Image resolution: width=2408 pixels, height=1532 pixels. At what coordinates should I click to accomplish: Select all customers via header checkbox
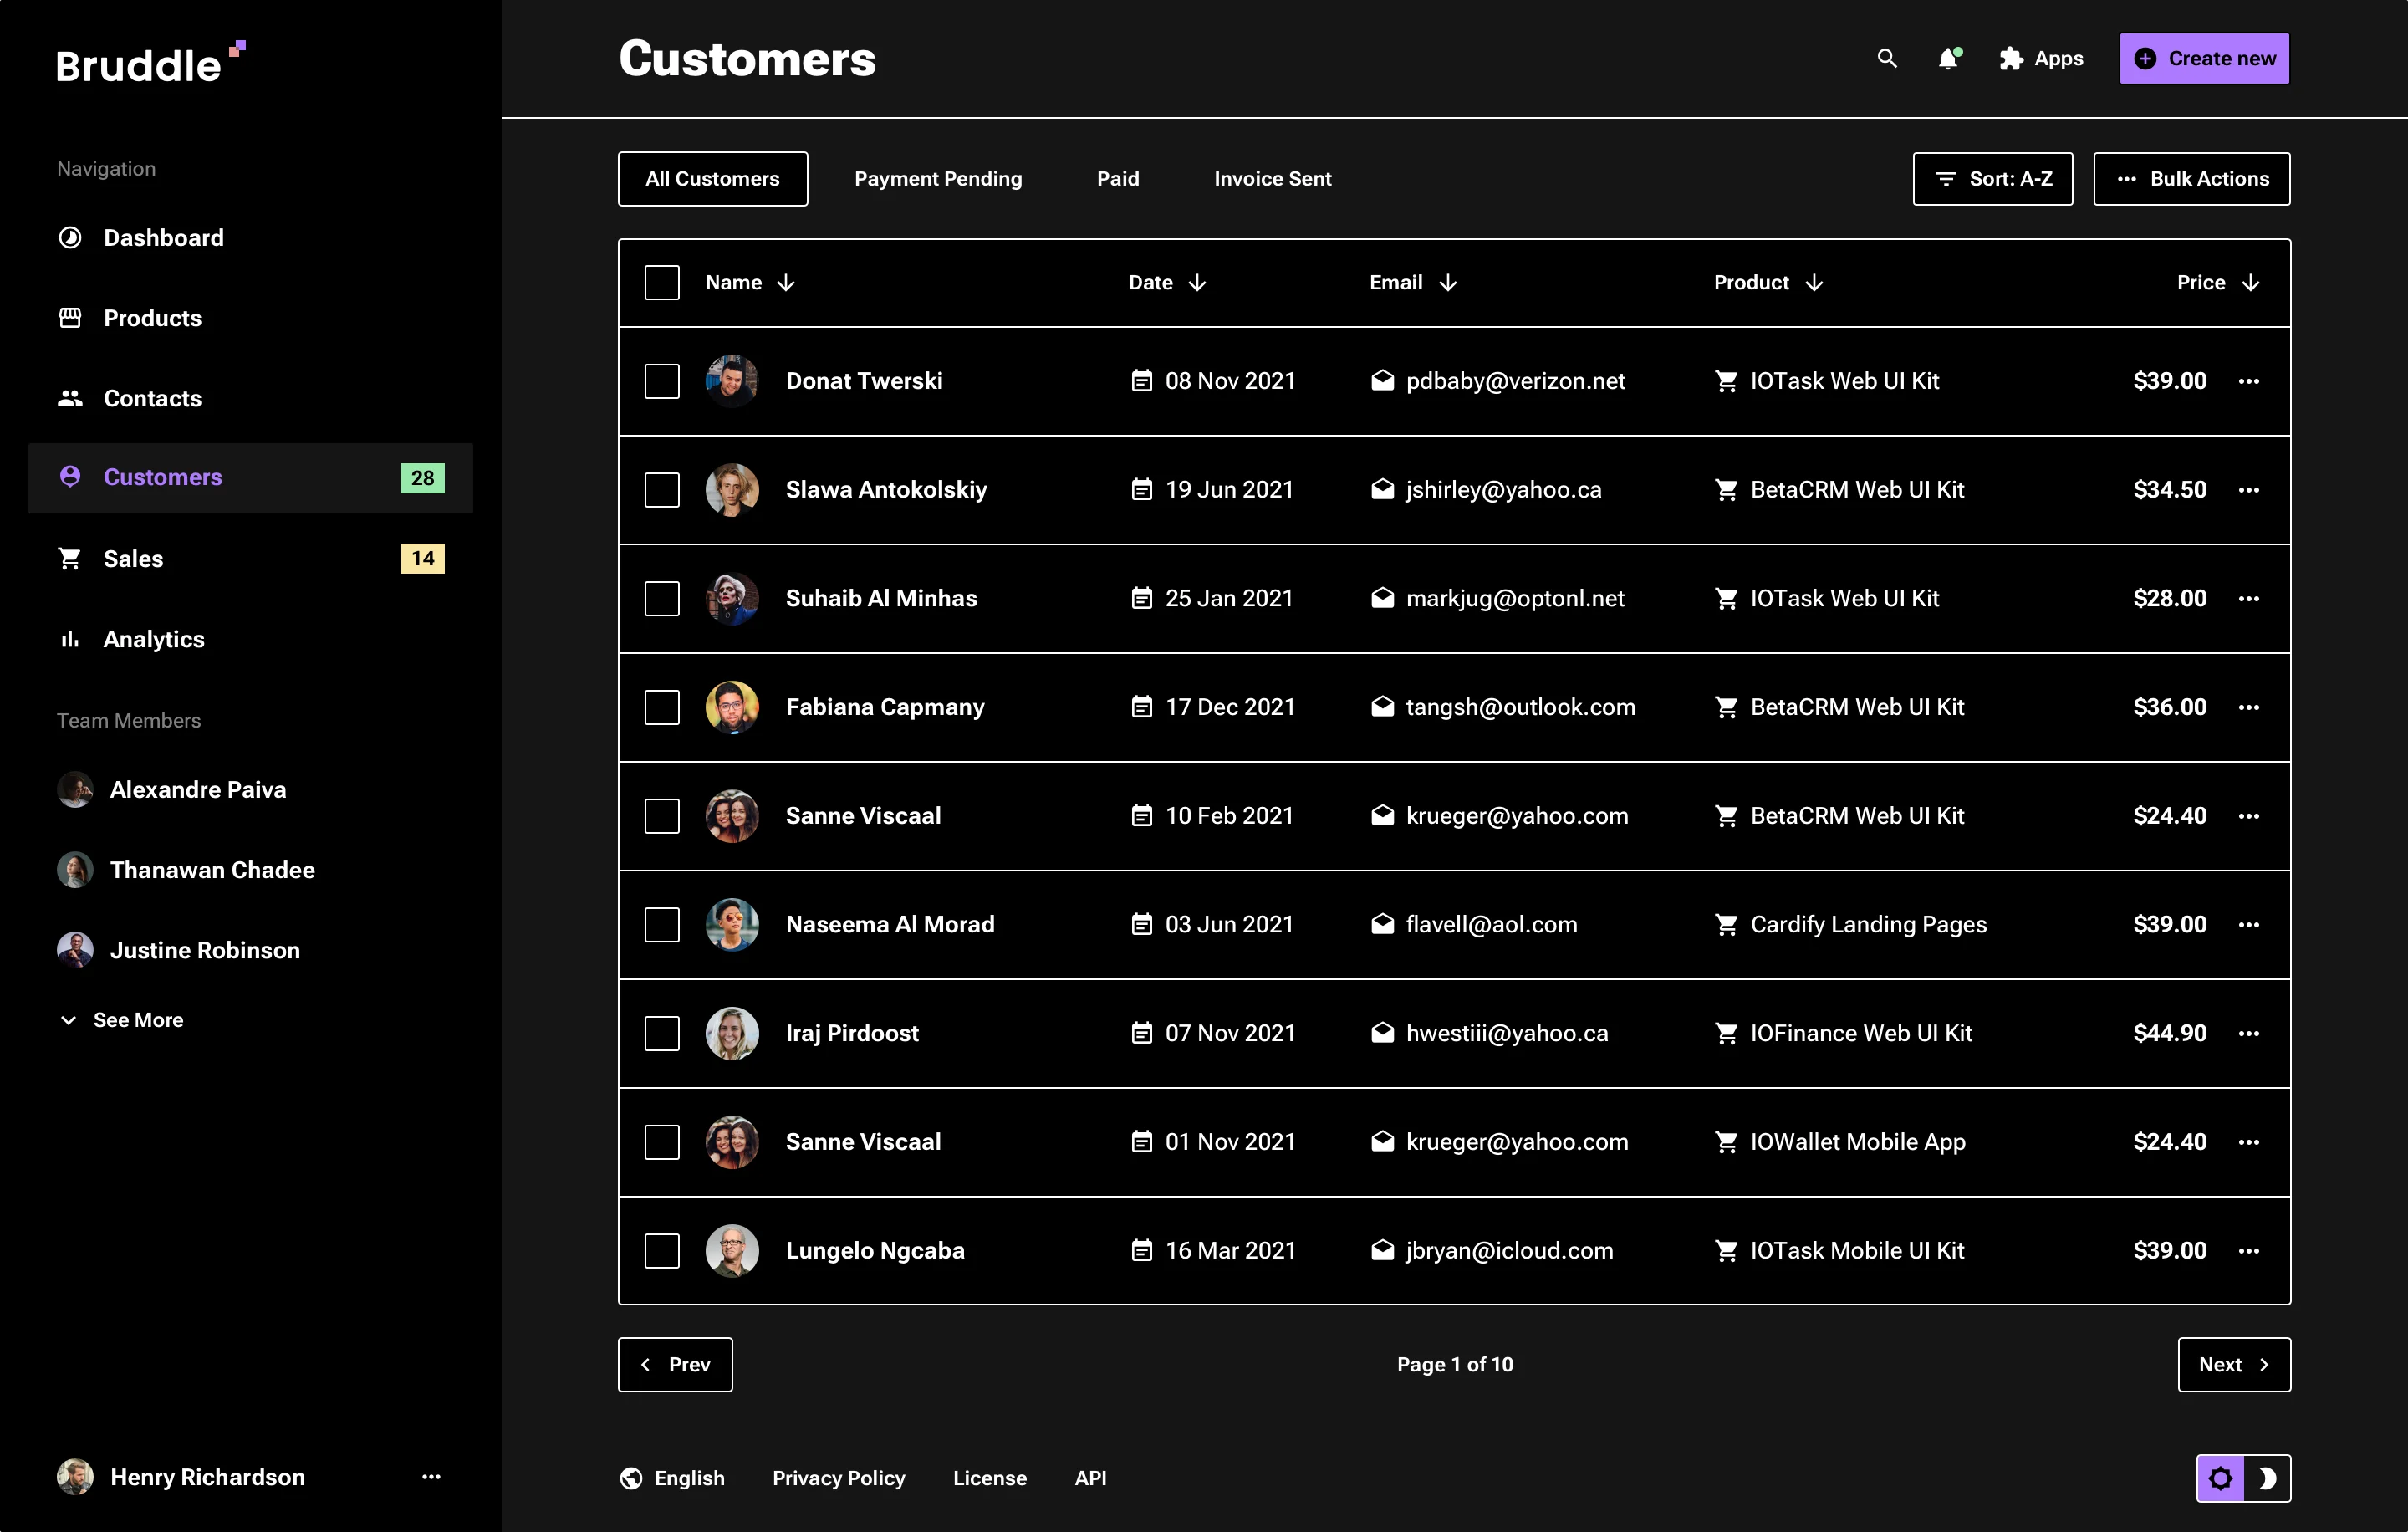click(x=661, y=282)
